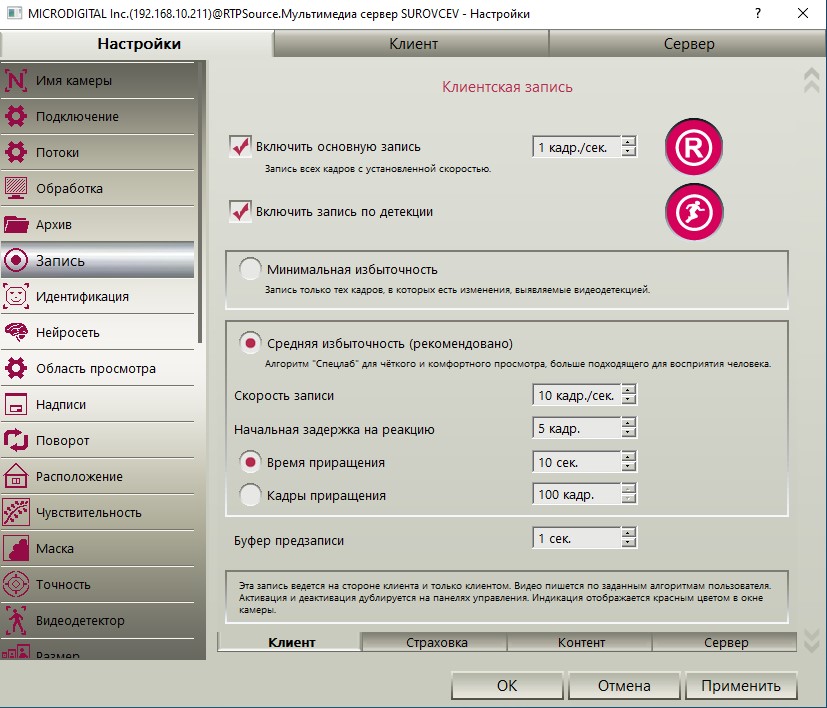
Task: Open the Идентификация face icon
Action: (16, 296)
